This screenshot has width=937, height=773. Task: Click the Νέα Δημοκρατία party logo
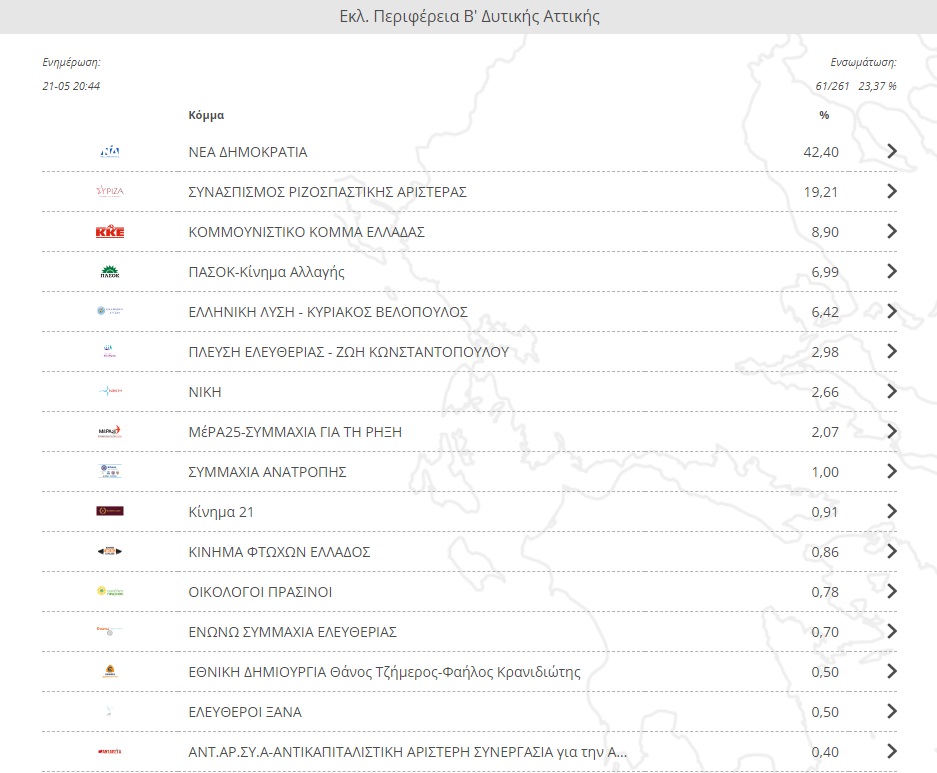coord(110,152)
